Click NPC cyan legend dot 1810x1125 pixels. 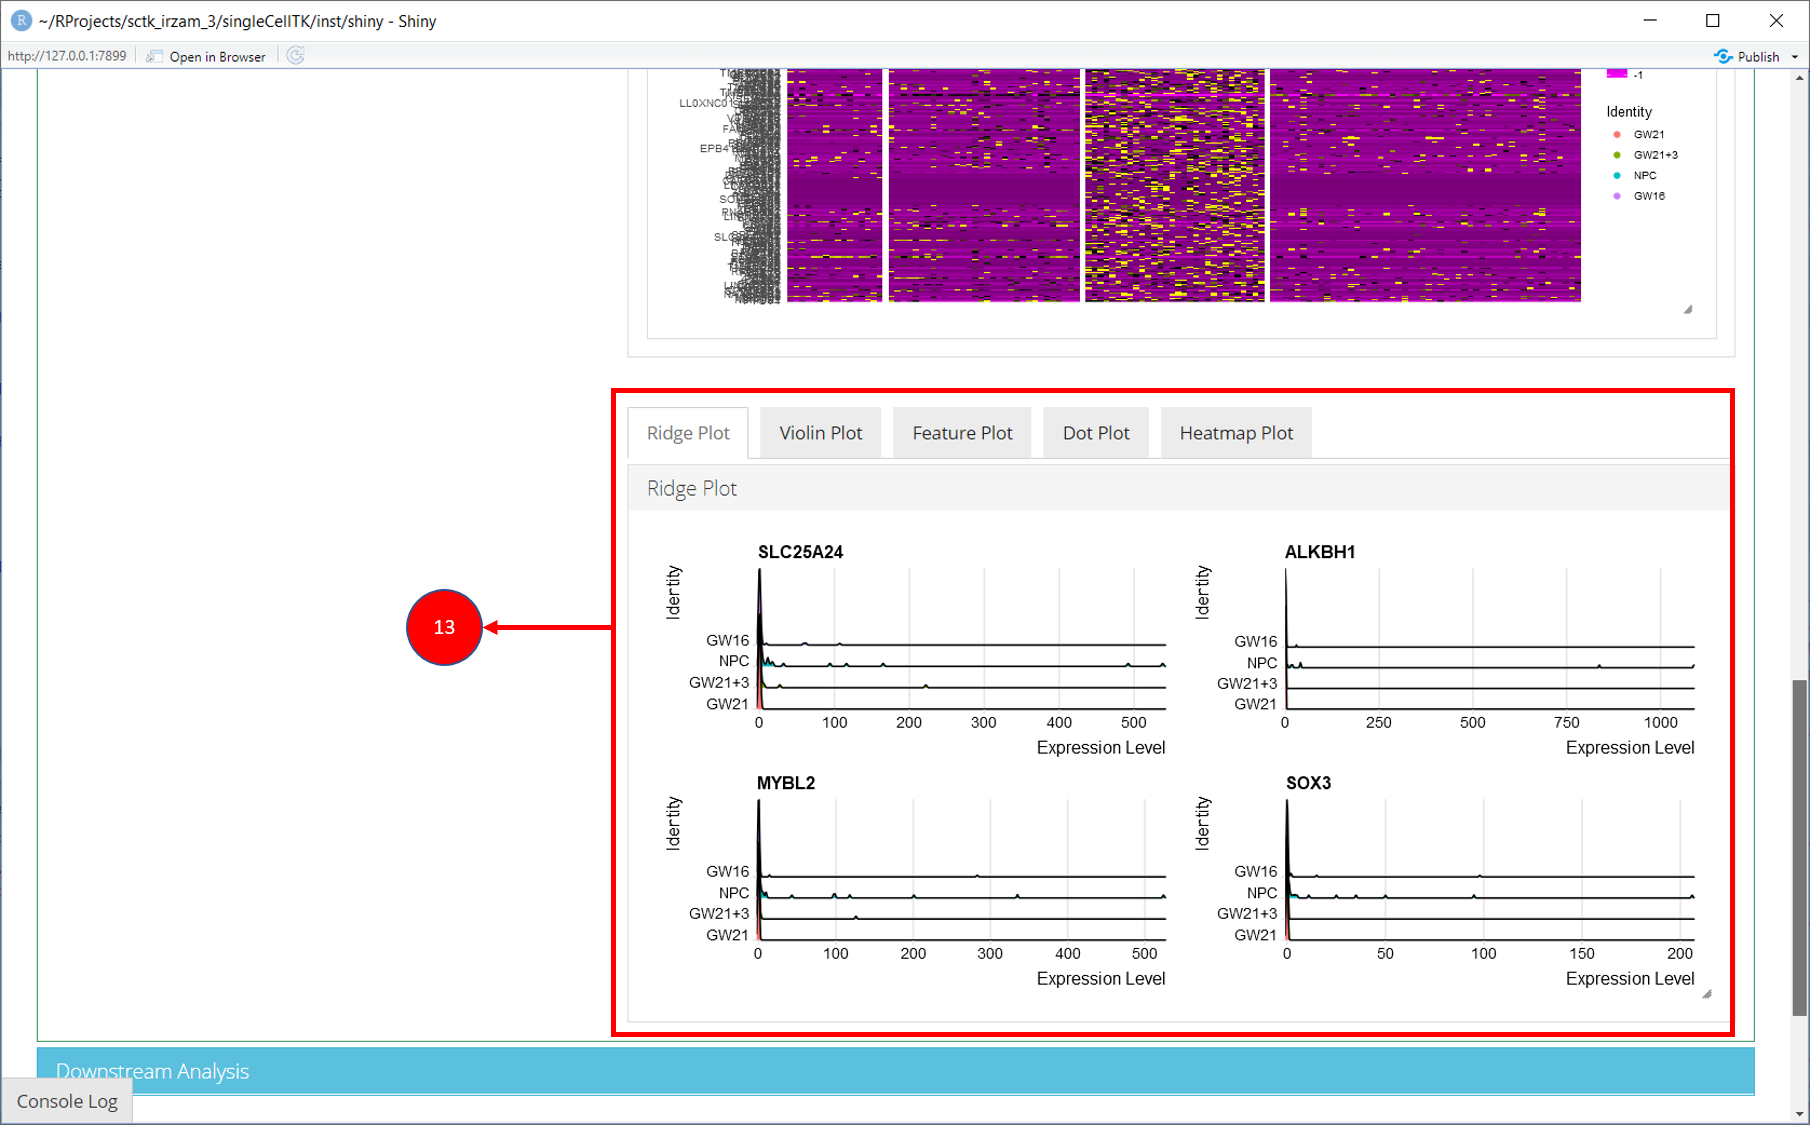click(1617, 175)
